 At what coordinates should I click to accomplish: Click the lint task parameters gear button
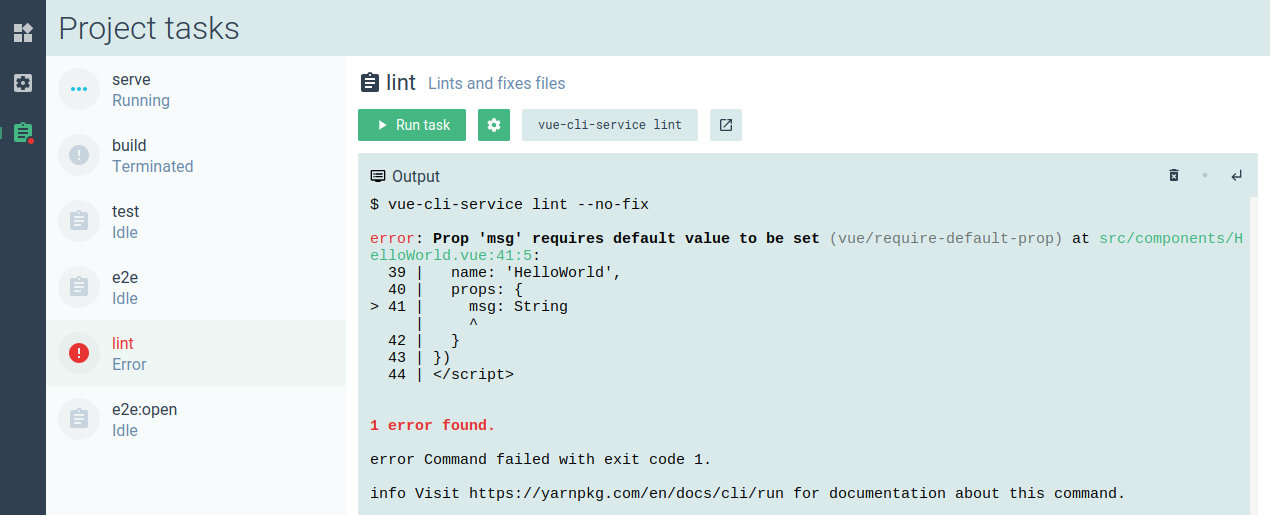click(494, 125)
